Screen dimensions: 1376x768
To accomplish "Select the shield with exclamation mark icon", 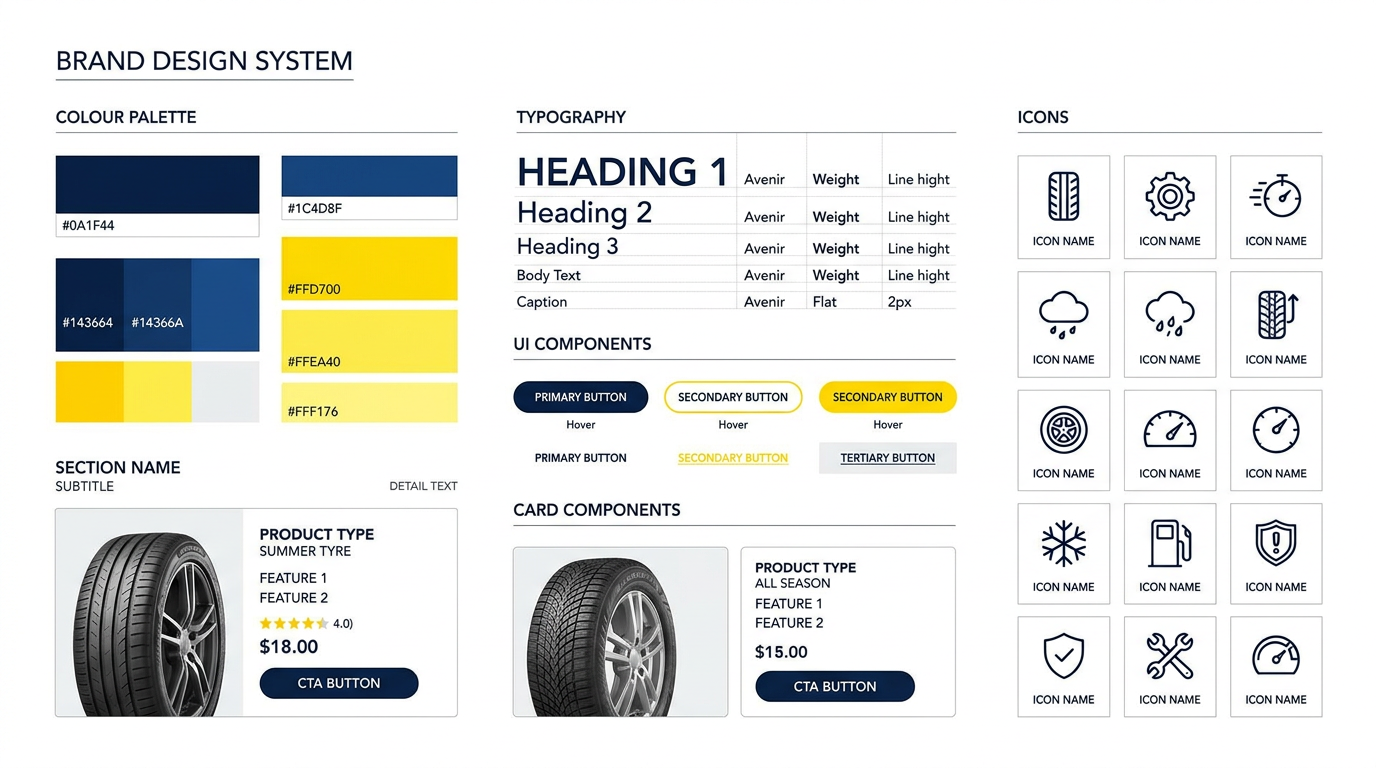I will [x=1276, y=544].
